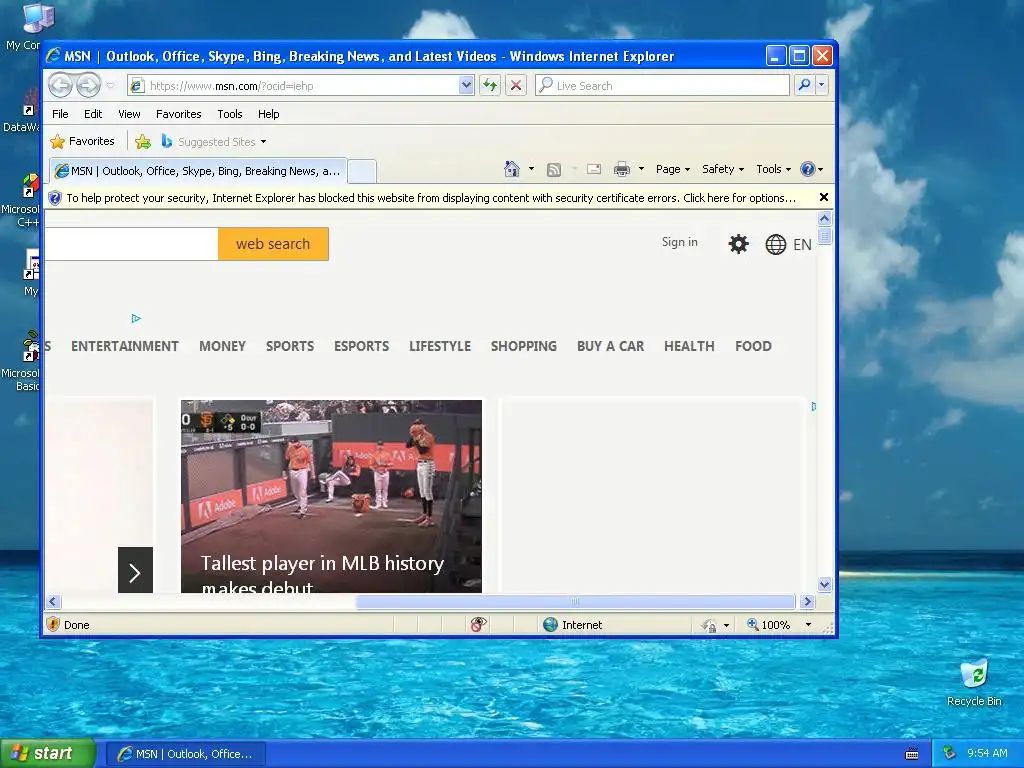
Task: Click the Sign in link
Action: pos(679,242)
